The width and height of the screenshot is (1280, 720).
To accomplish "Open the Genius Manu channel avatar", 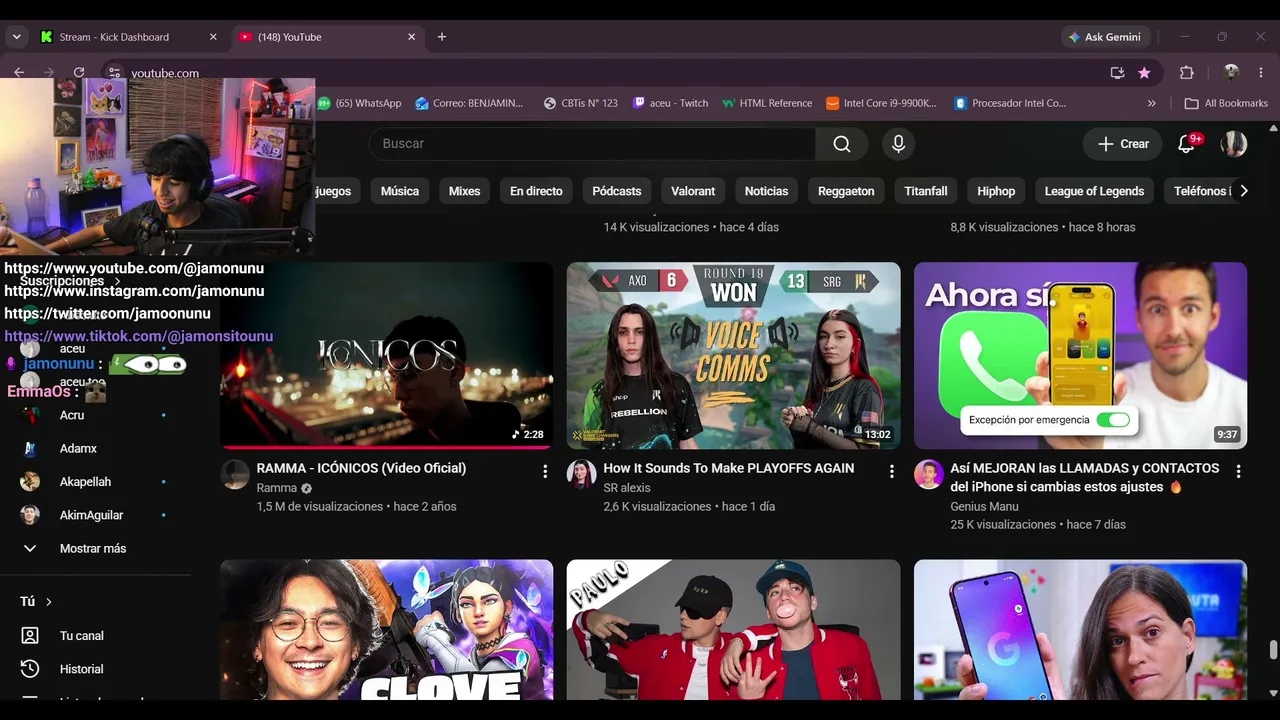I will tap(929, 474).
